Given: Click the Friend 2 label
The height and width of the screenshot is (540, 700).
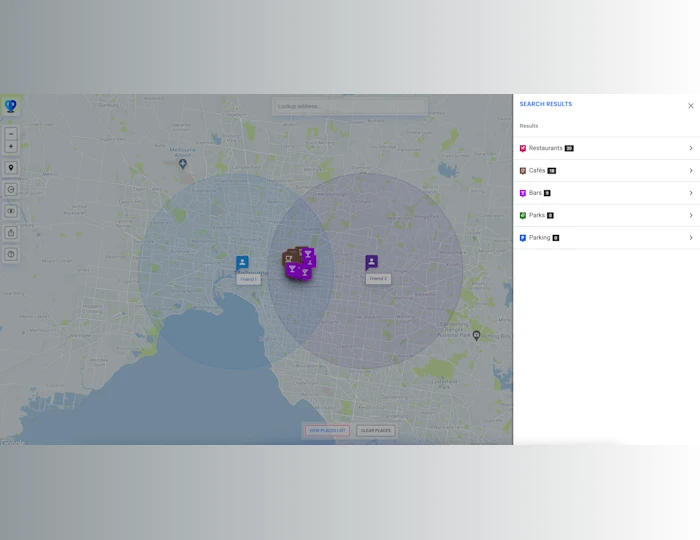Looking at the screenshot, I should pyautogui.click(x=378, y=278).
